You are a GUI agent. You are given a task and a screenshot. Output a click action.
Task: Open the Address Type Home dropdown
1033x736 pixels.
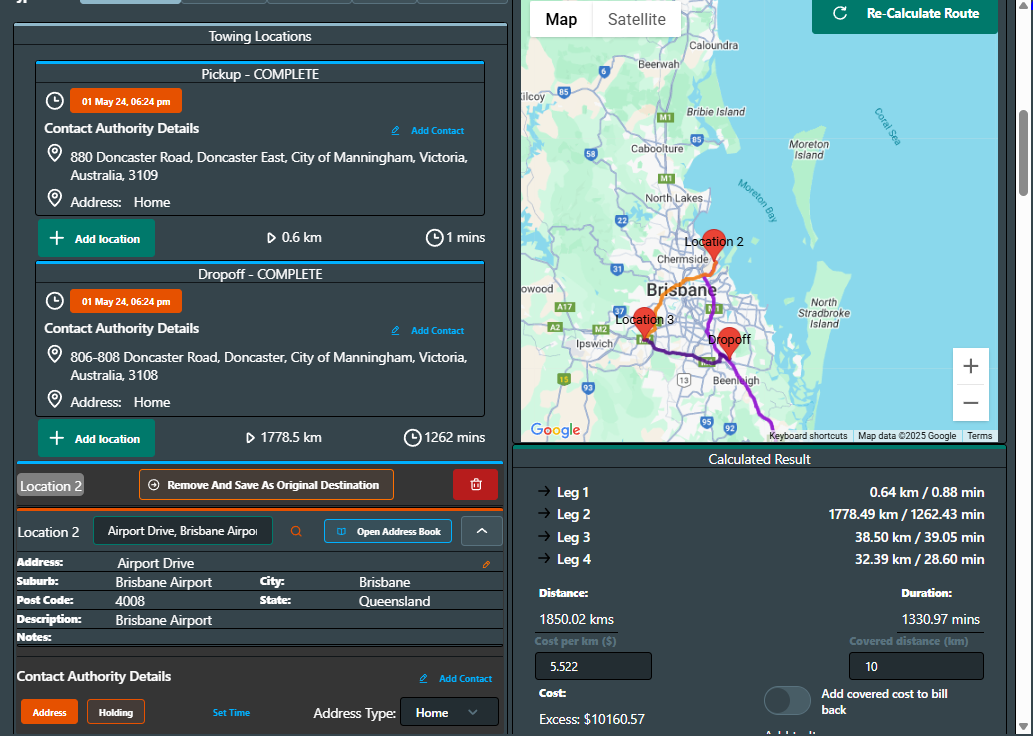449,712
